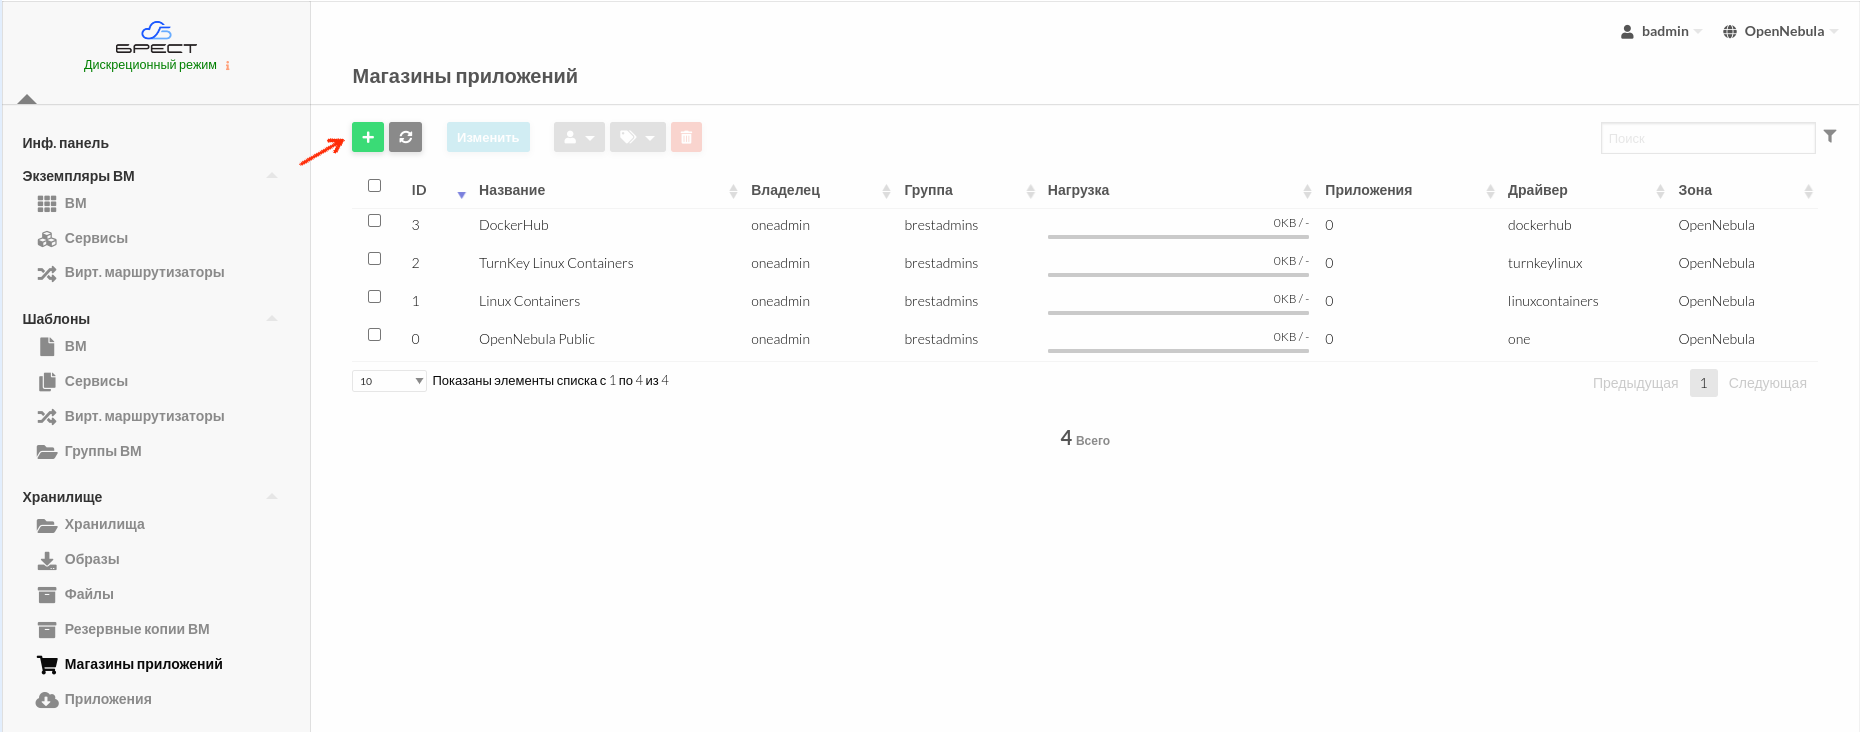This screenshot has width=1860, height=732.
Task: Open Images (Образы) in the sidebar
Action: [91, 559]
